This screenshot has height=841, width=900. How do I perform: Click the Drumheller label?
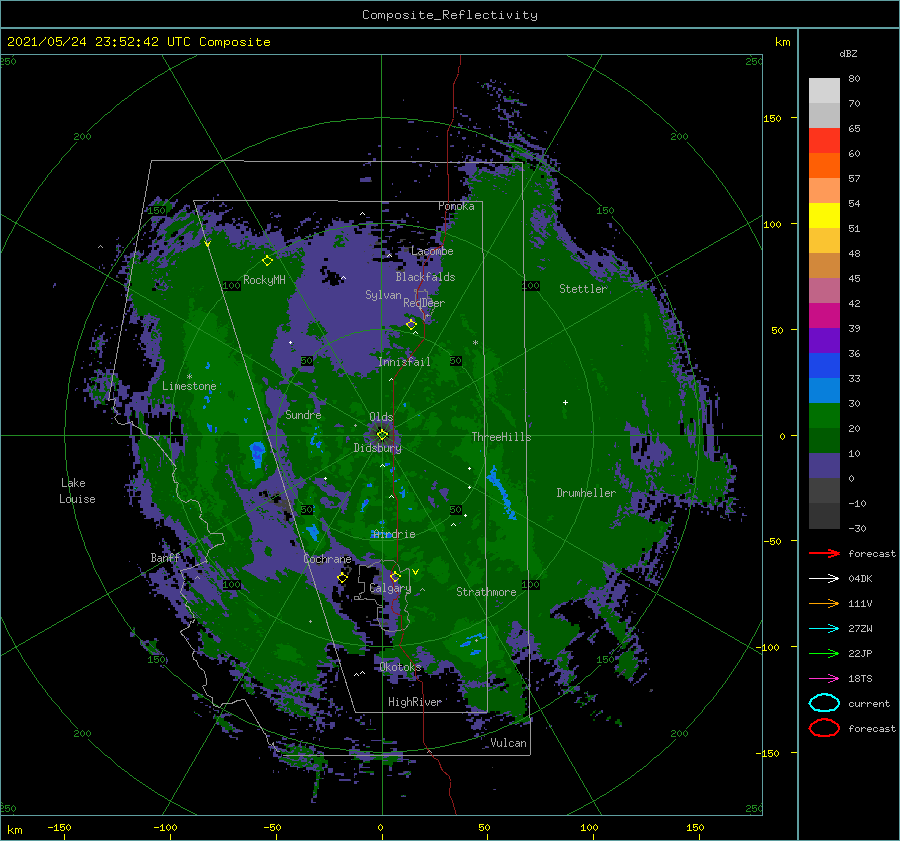pyautogui.click(x=586, y=493)
